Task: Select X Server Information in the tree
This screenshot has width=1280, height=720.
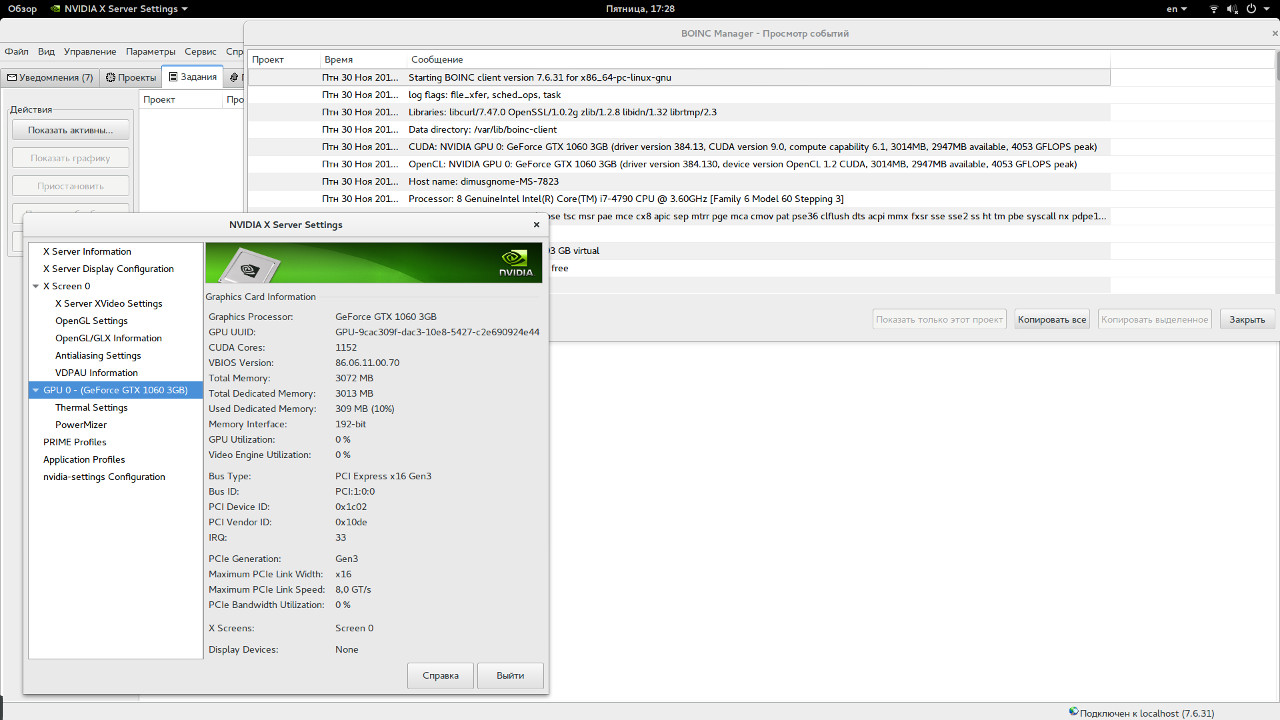Action: [87, 252]
